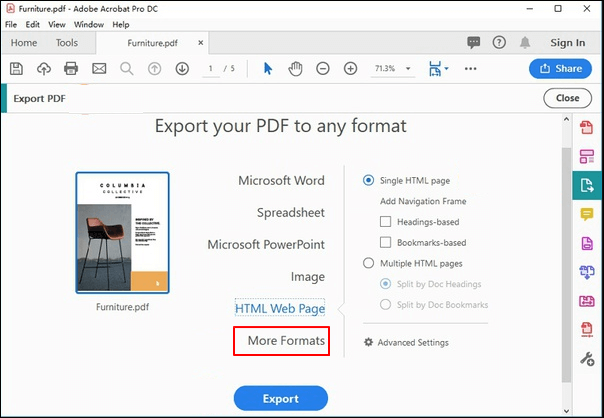Viewport: 604px width, 418px height.
Task: Choose HTML Web Page format
Action: 280,308
